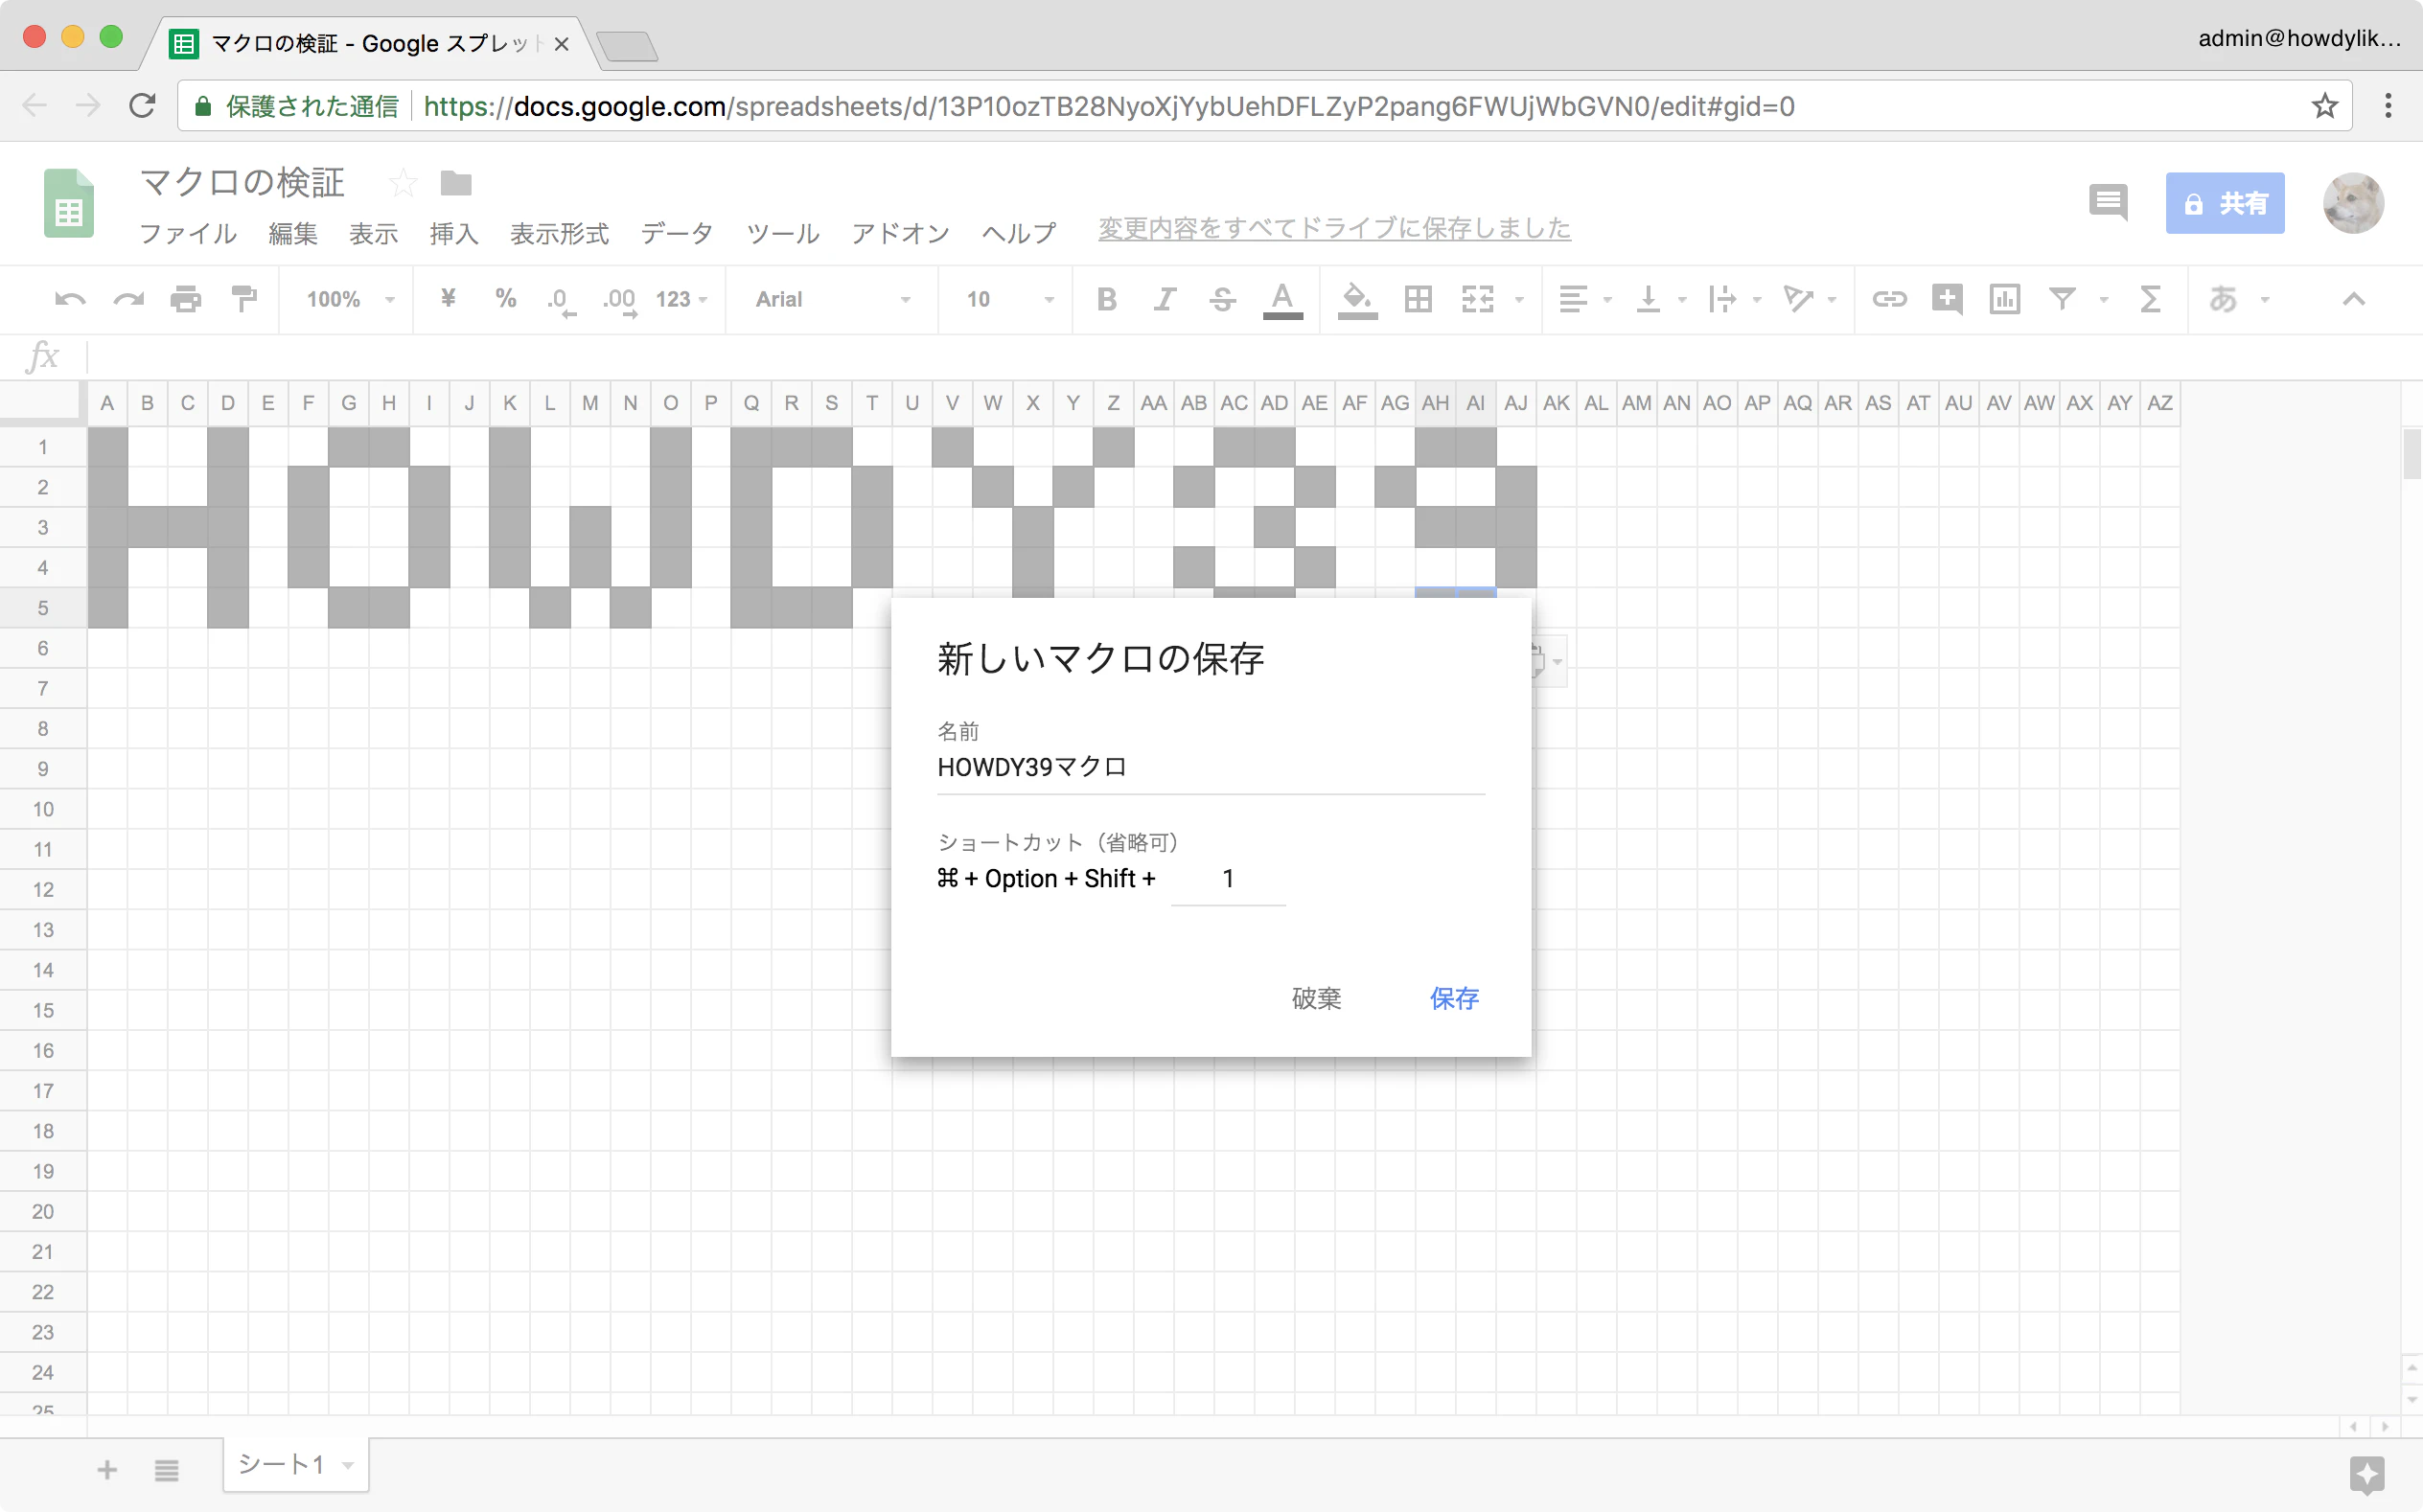Click the undo icon in toolbar

tap(70, 299)
